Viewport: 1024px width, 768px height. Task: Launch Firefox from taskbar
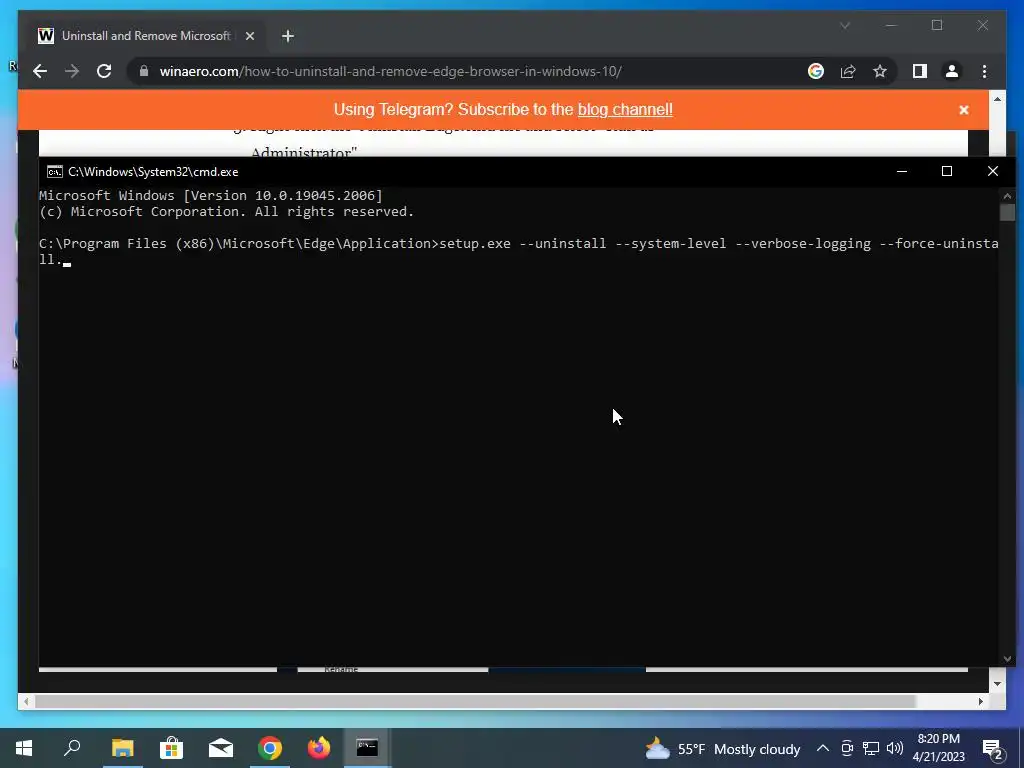(319, 748)
